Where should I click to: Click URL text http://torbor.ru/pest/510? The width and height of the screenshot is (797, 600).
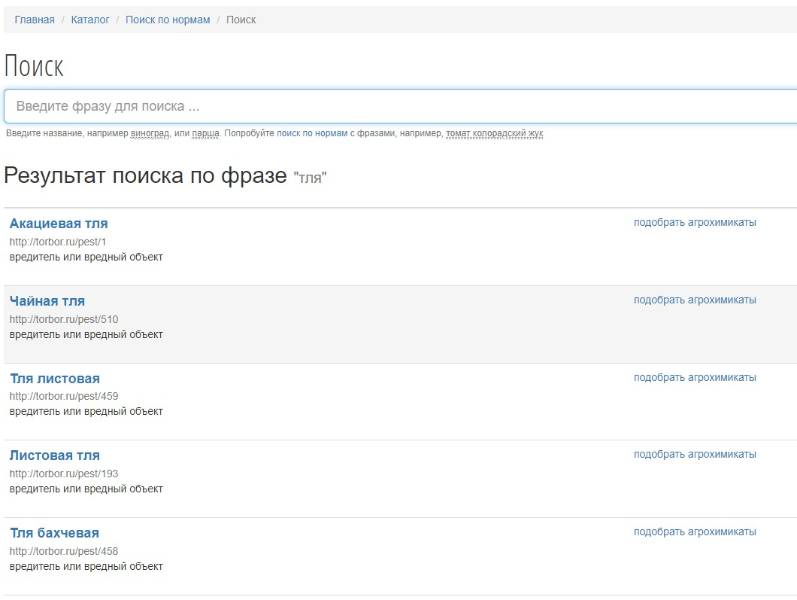coord(64,319)
